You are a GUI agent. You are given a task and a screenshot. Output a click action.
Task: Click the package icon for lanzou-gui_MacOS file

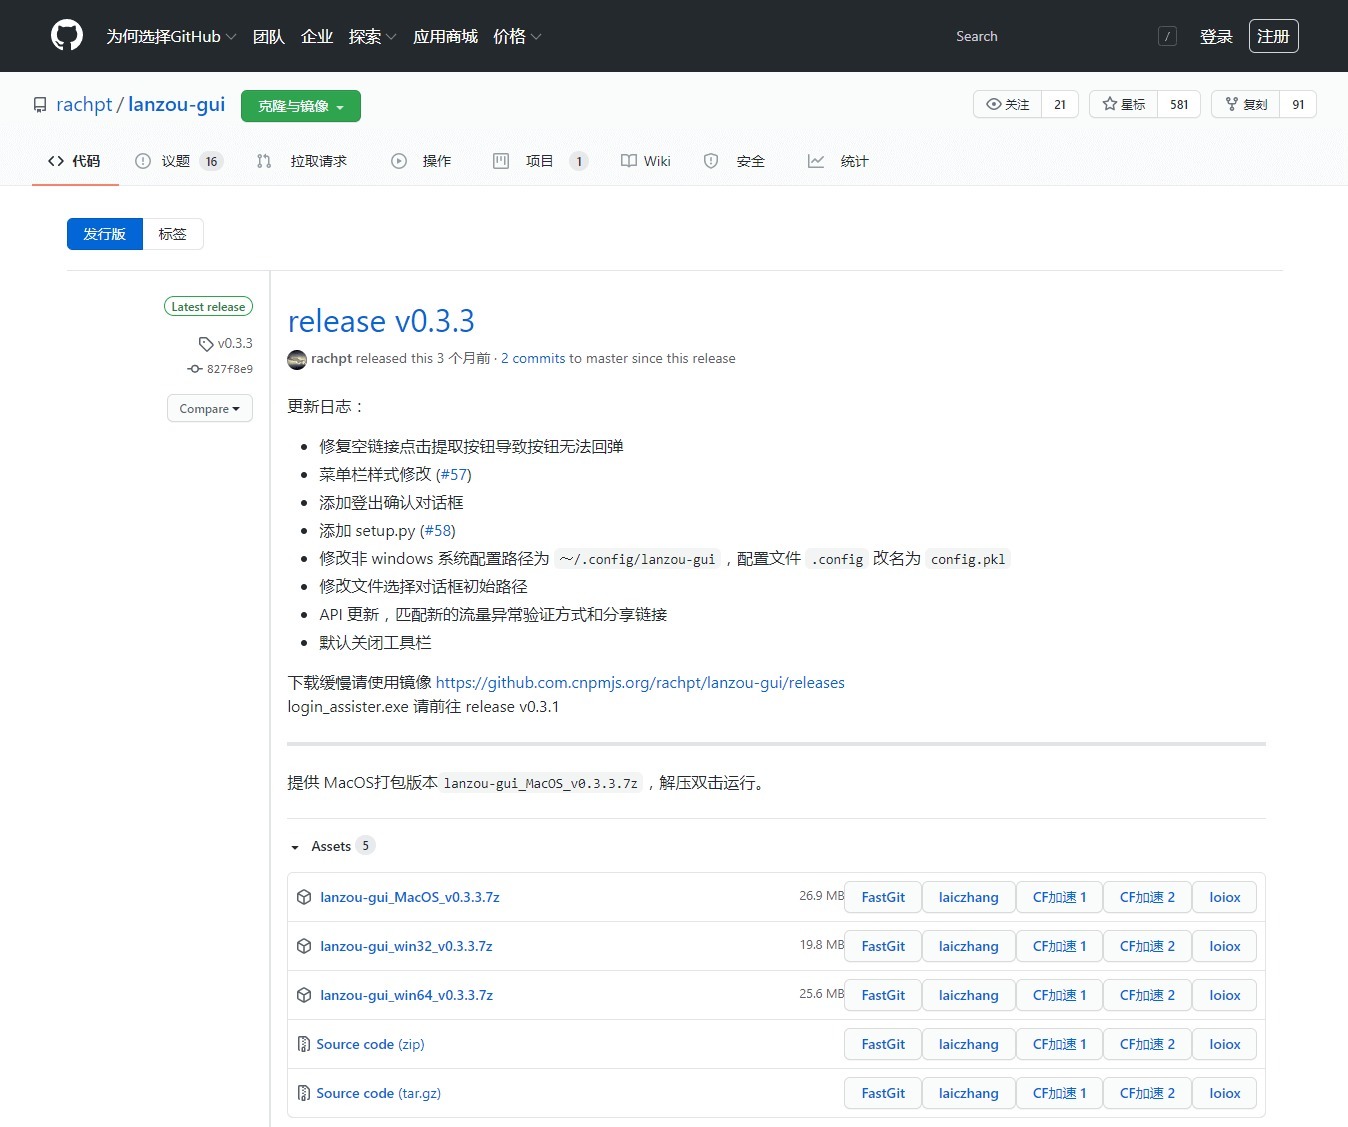304,897
